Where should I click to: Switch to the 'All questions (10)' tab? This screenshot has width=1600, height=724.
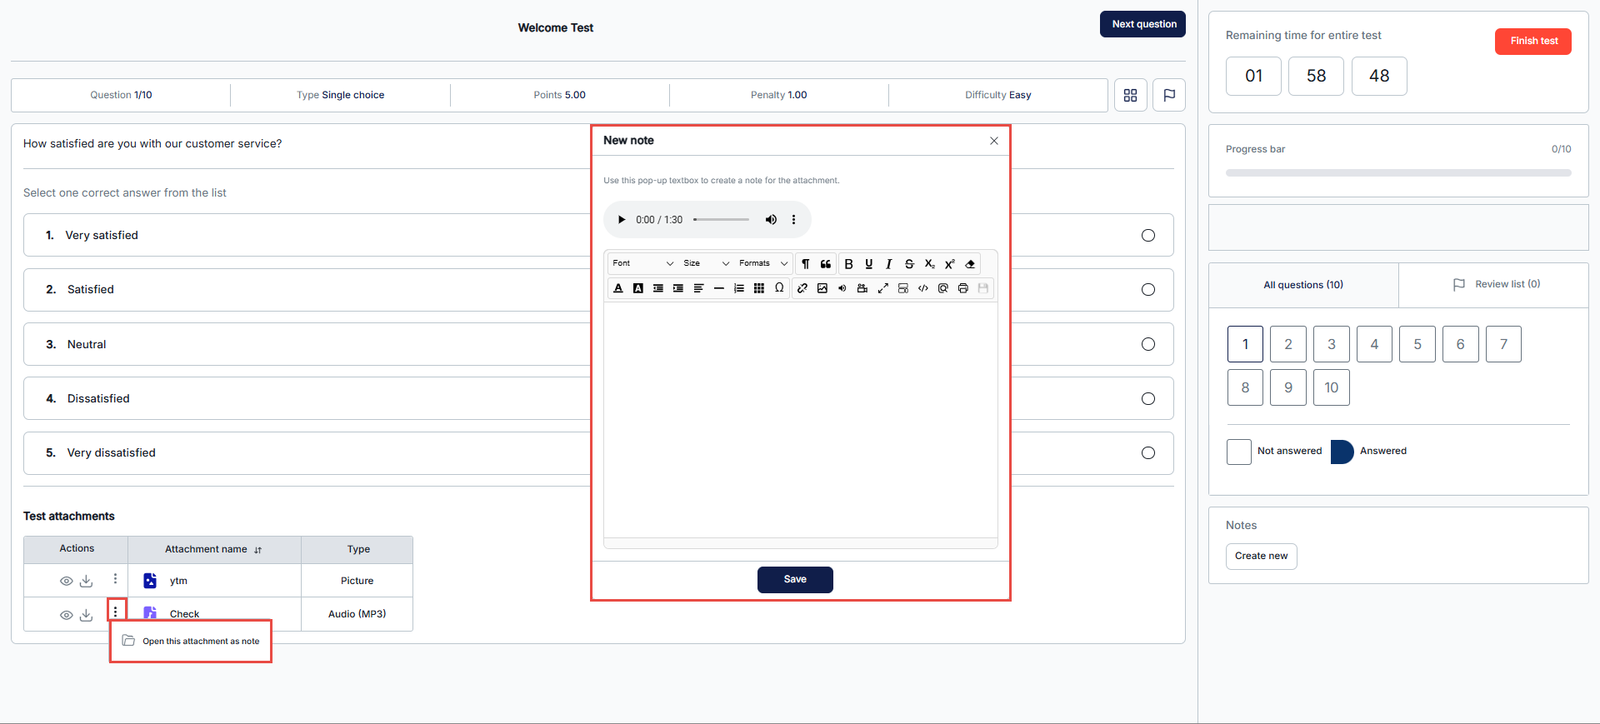click(x=1303, y=285)
